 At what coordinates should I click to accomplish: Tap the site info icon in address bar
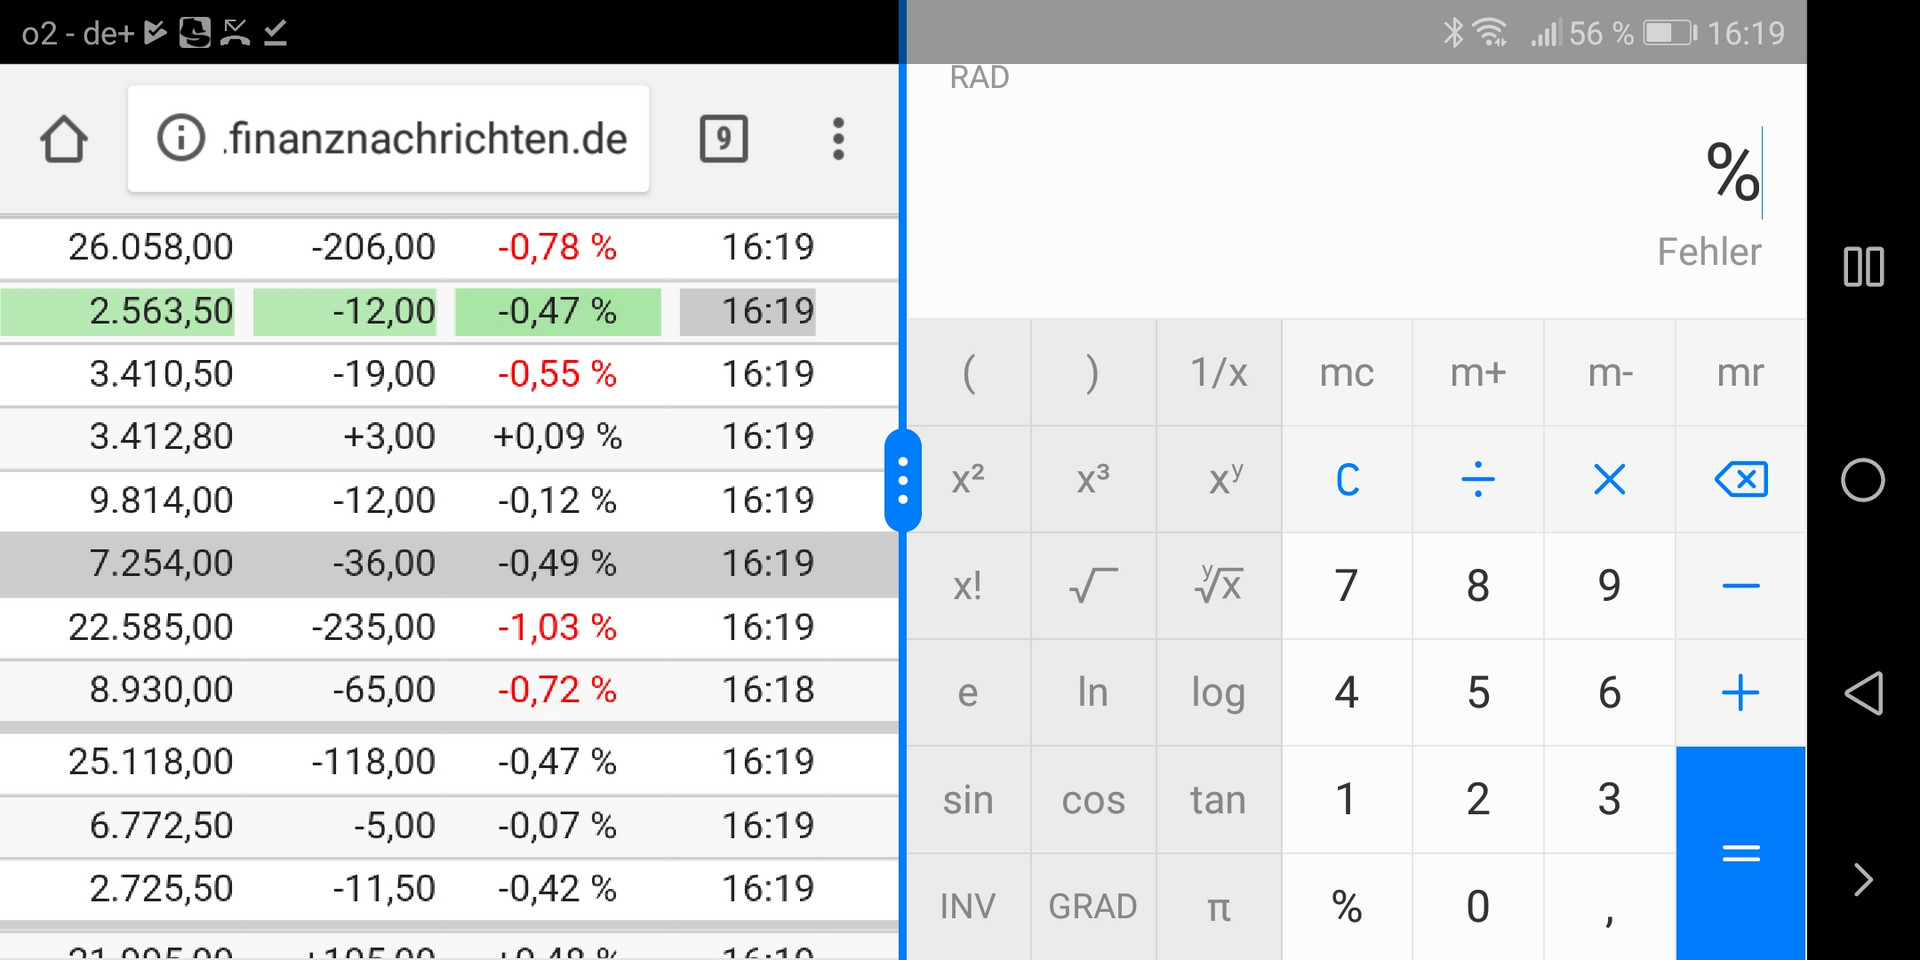click(181, 138)
